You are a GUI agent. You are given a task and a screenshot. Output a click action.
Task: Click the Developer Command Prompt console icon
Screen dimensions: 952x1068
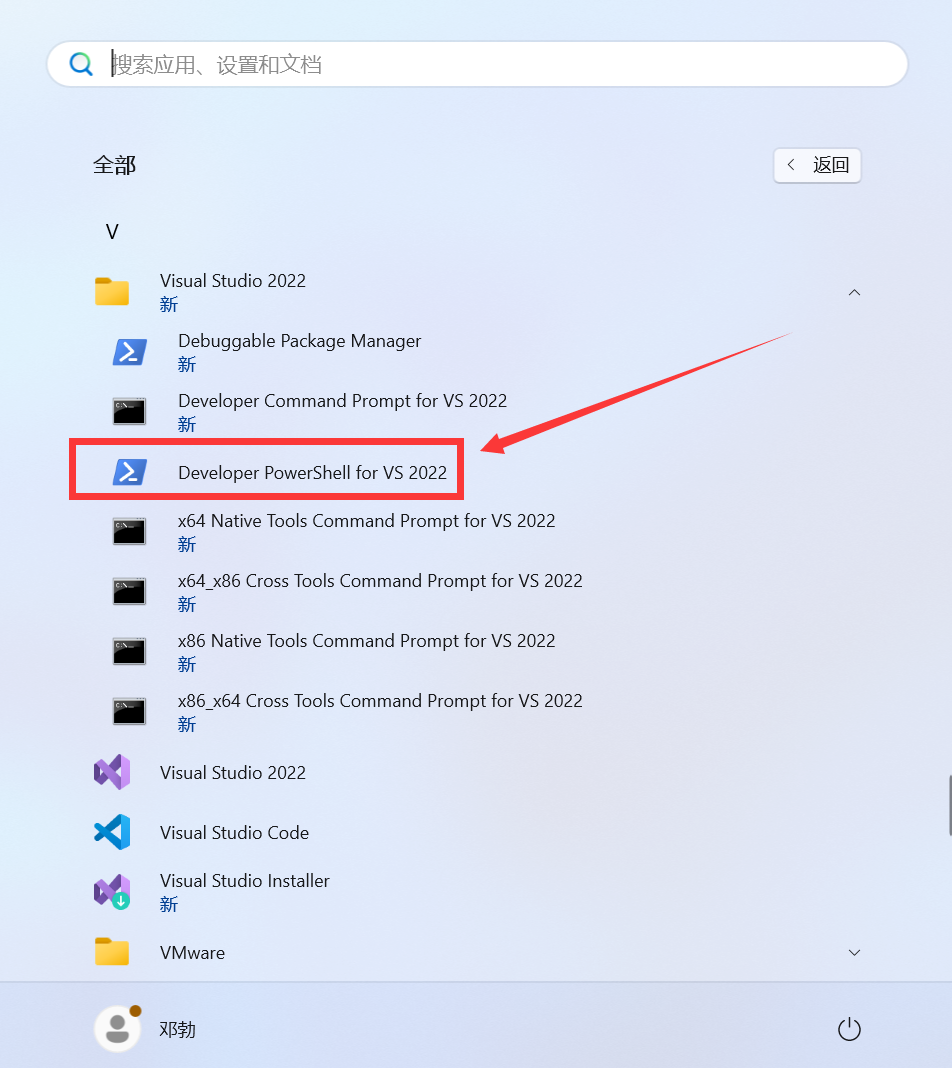tap(129, 411)
